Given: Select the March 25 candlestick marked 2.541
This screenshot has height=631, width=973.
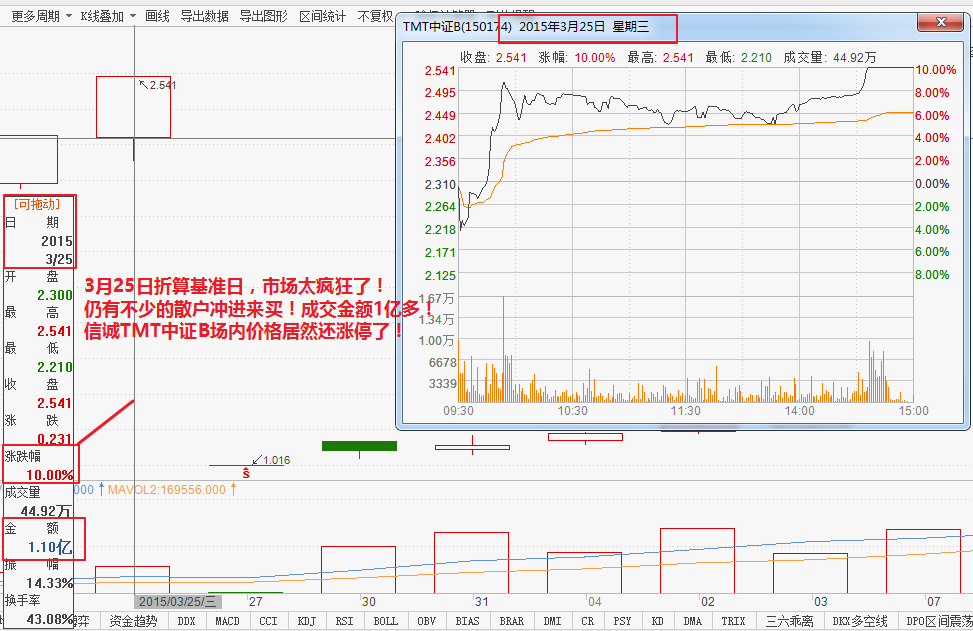Looking at the screenshot, I should click(133, 107).
